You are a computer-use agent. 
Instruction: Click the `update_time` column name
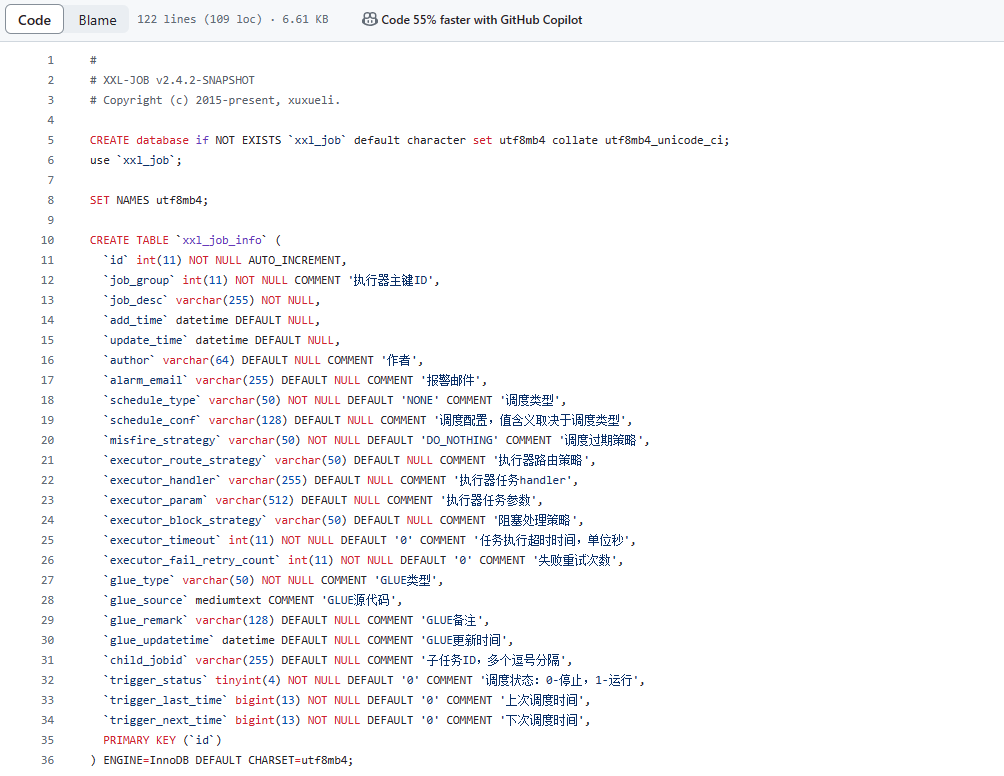click(146, 340)
